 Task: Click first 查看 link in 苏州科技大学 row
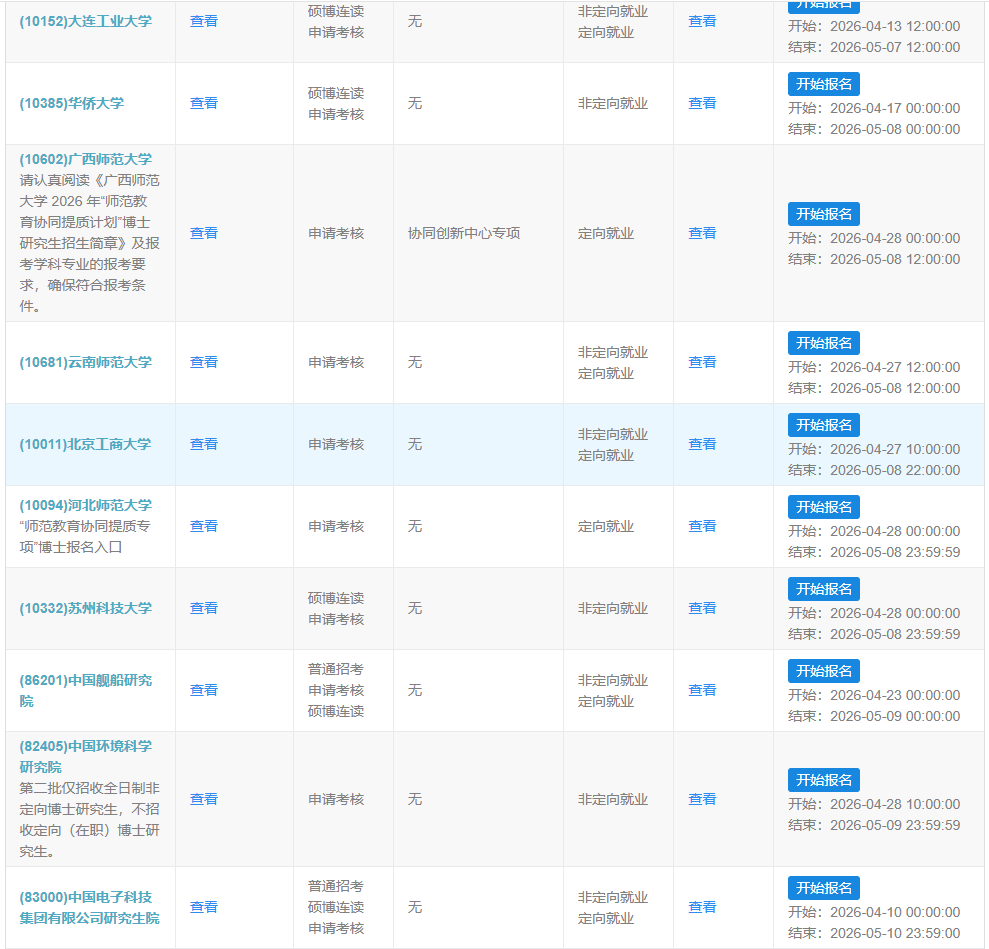pos(204,608)
